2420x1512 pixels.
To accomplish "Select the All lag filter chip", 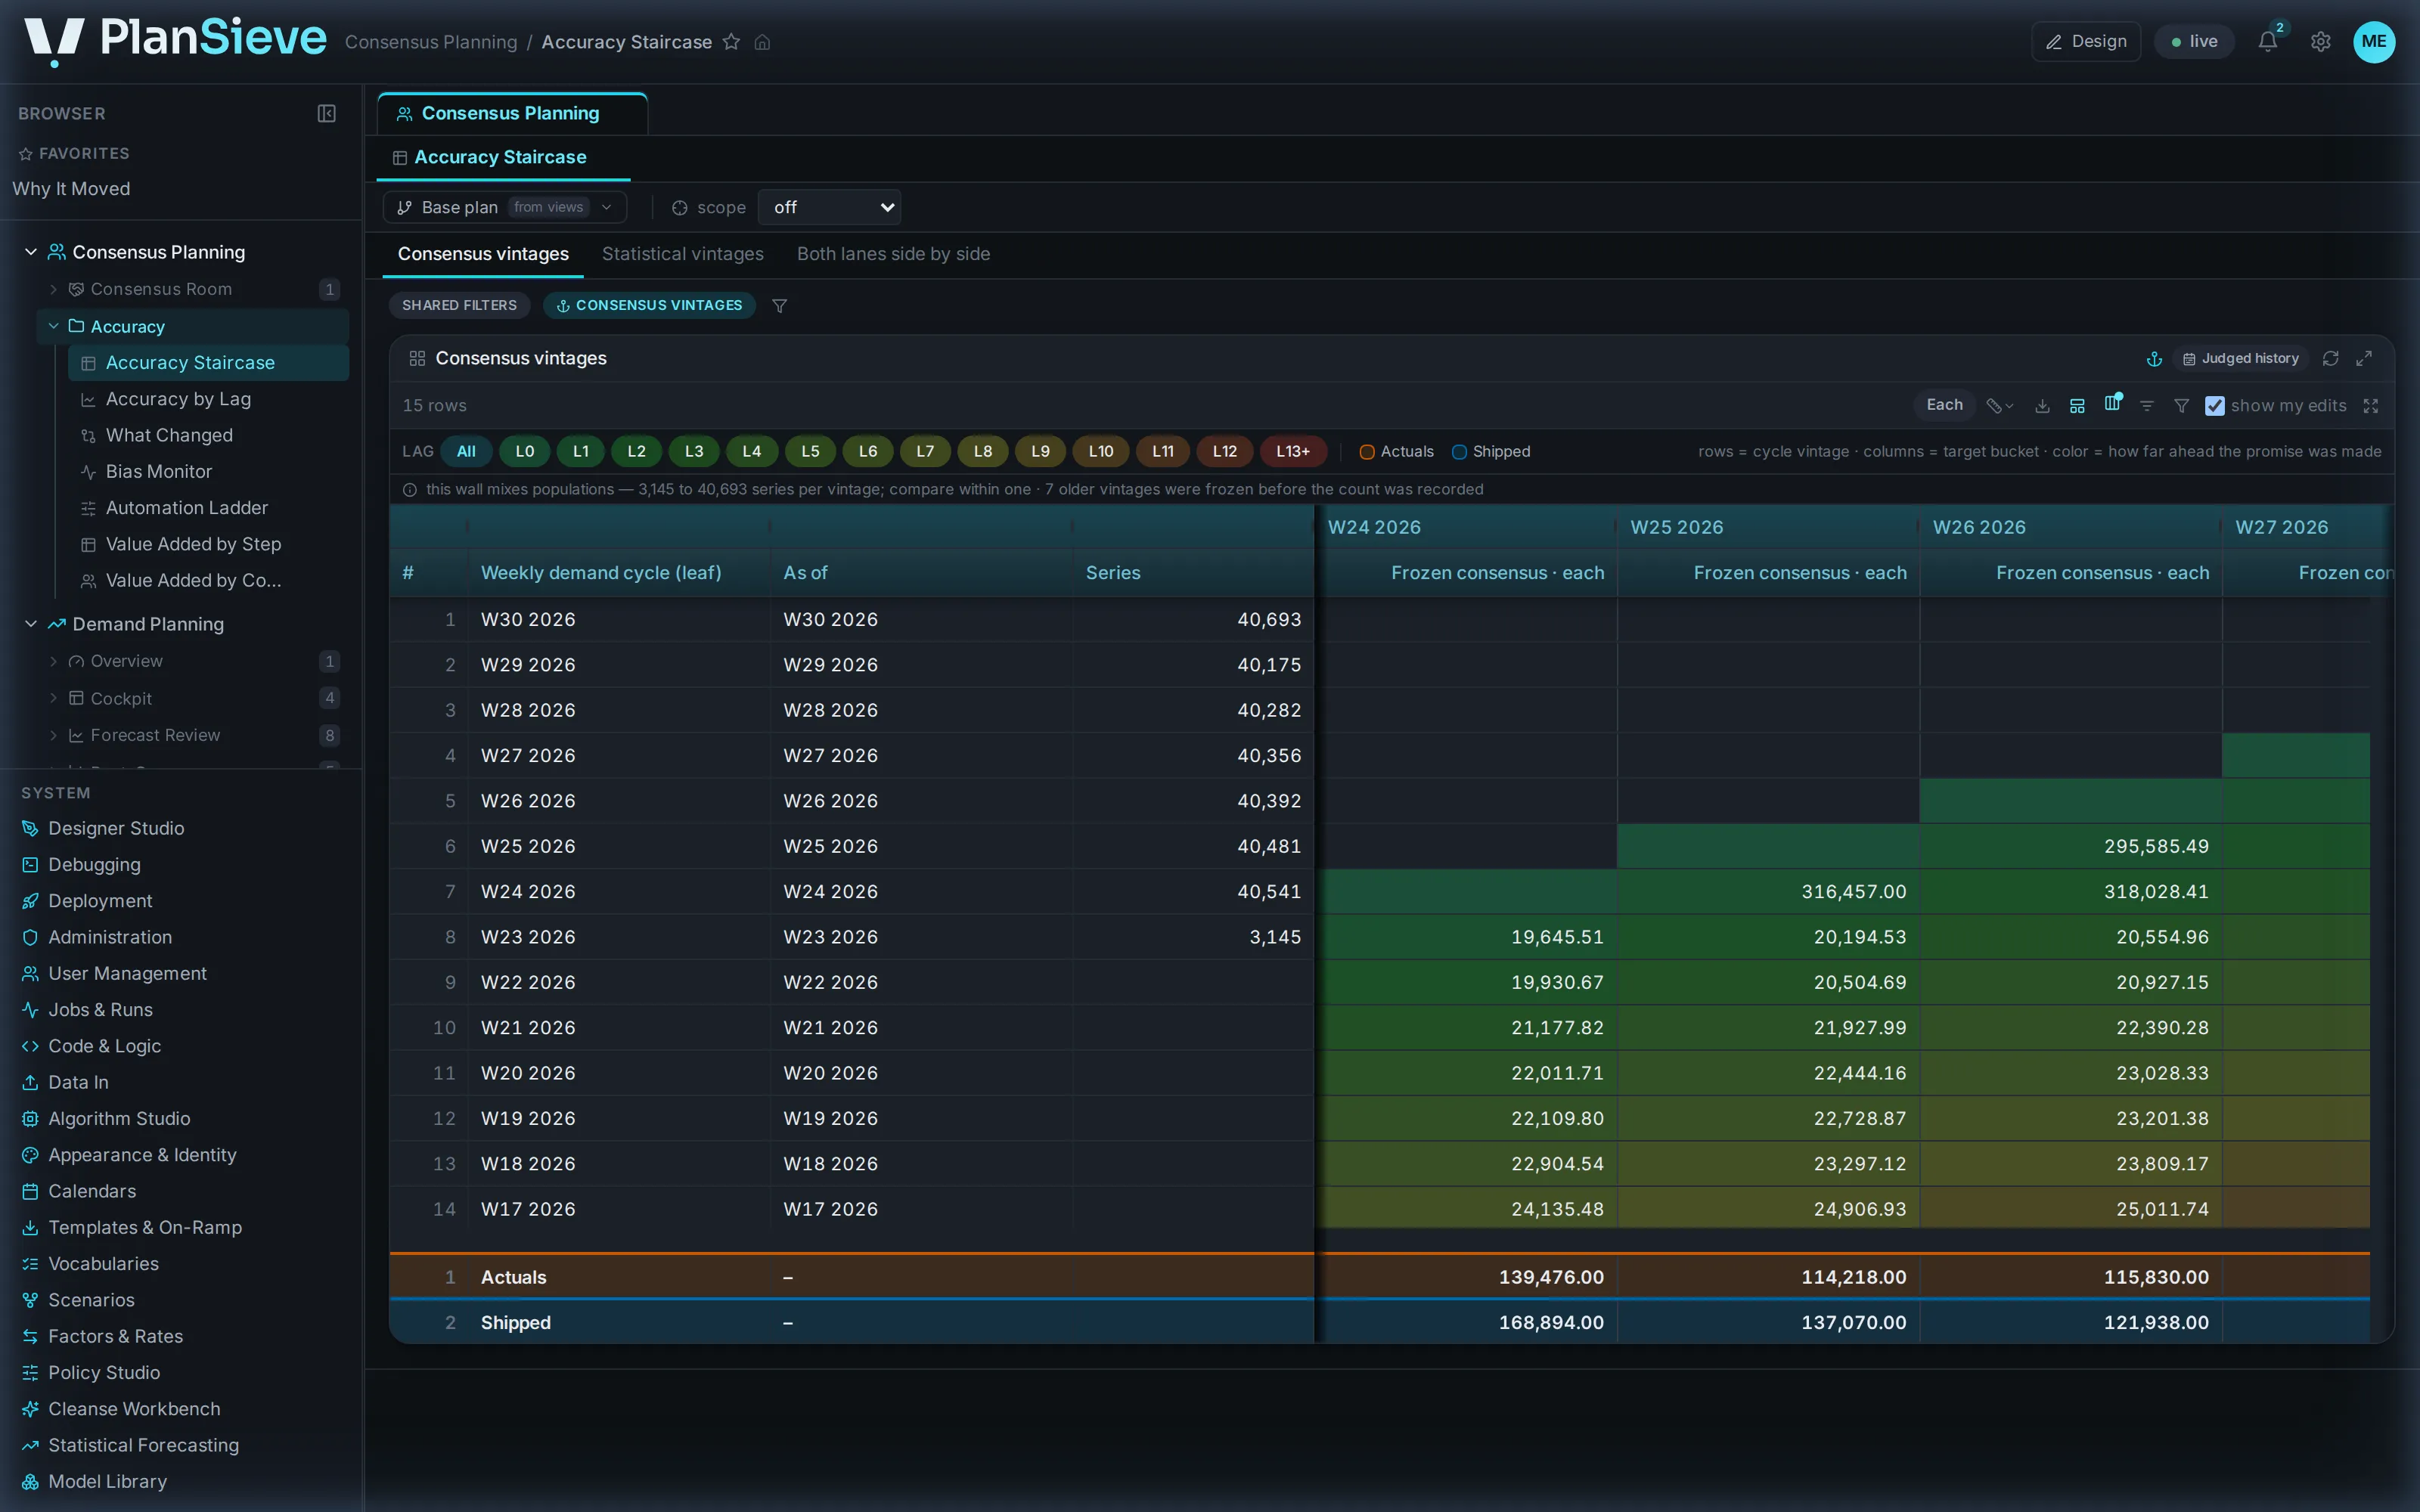I will (466, 452).
